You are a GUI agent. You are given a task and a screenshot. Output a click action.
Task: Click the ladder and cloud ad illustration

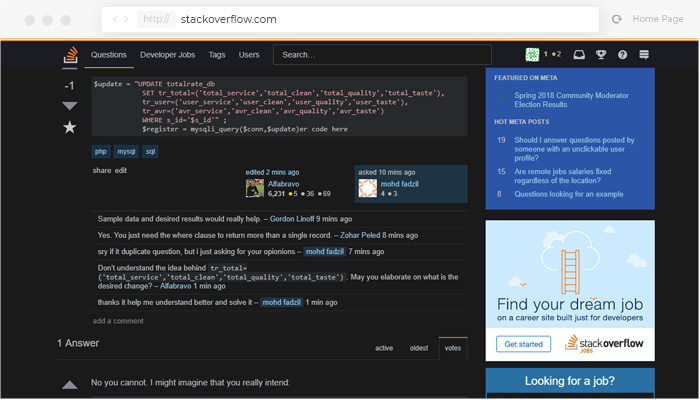click(570, 262)
